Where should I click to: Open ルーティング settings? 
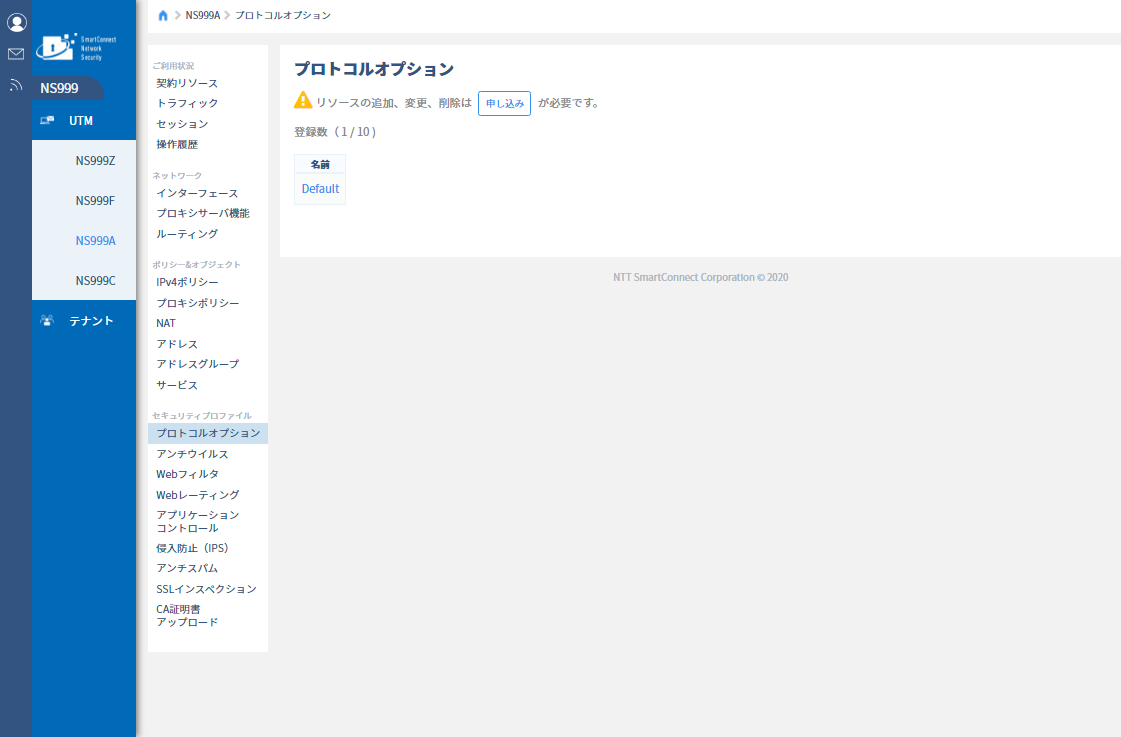pos(187,234)
